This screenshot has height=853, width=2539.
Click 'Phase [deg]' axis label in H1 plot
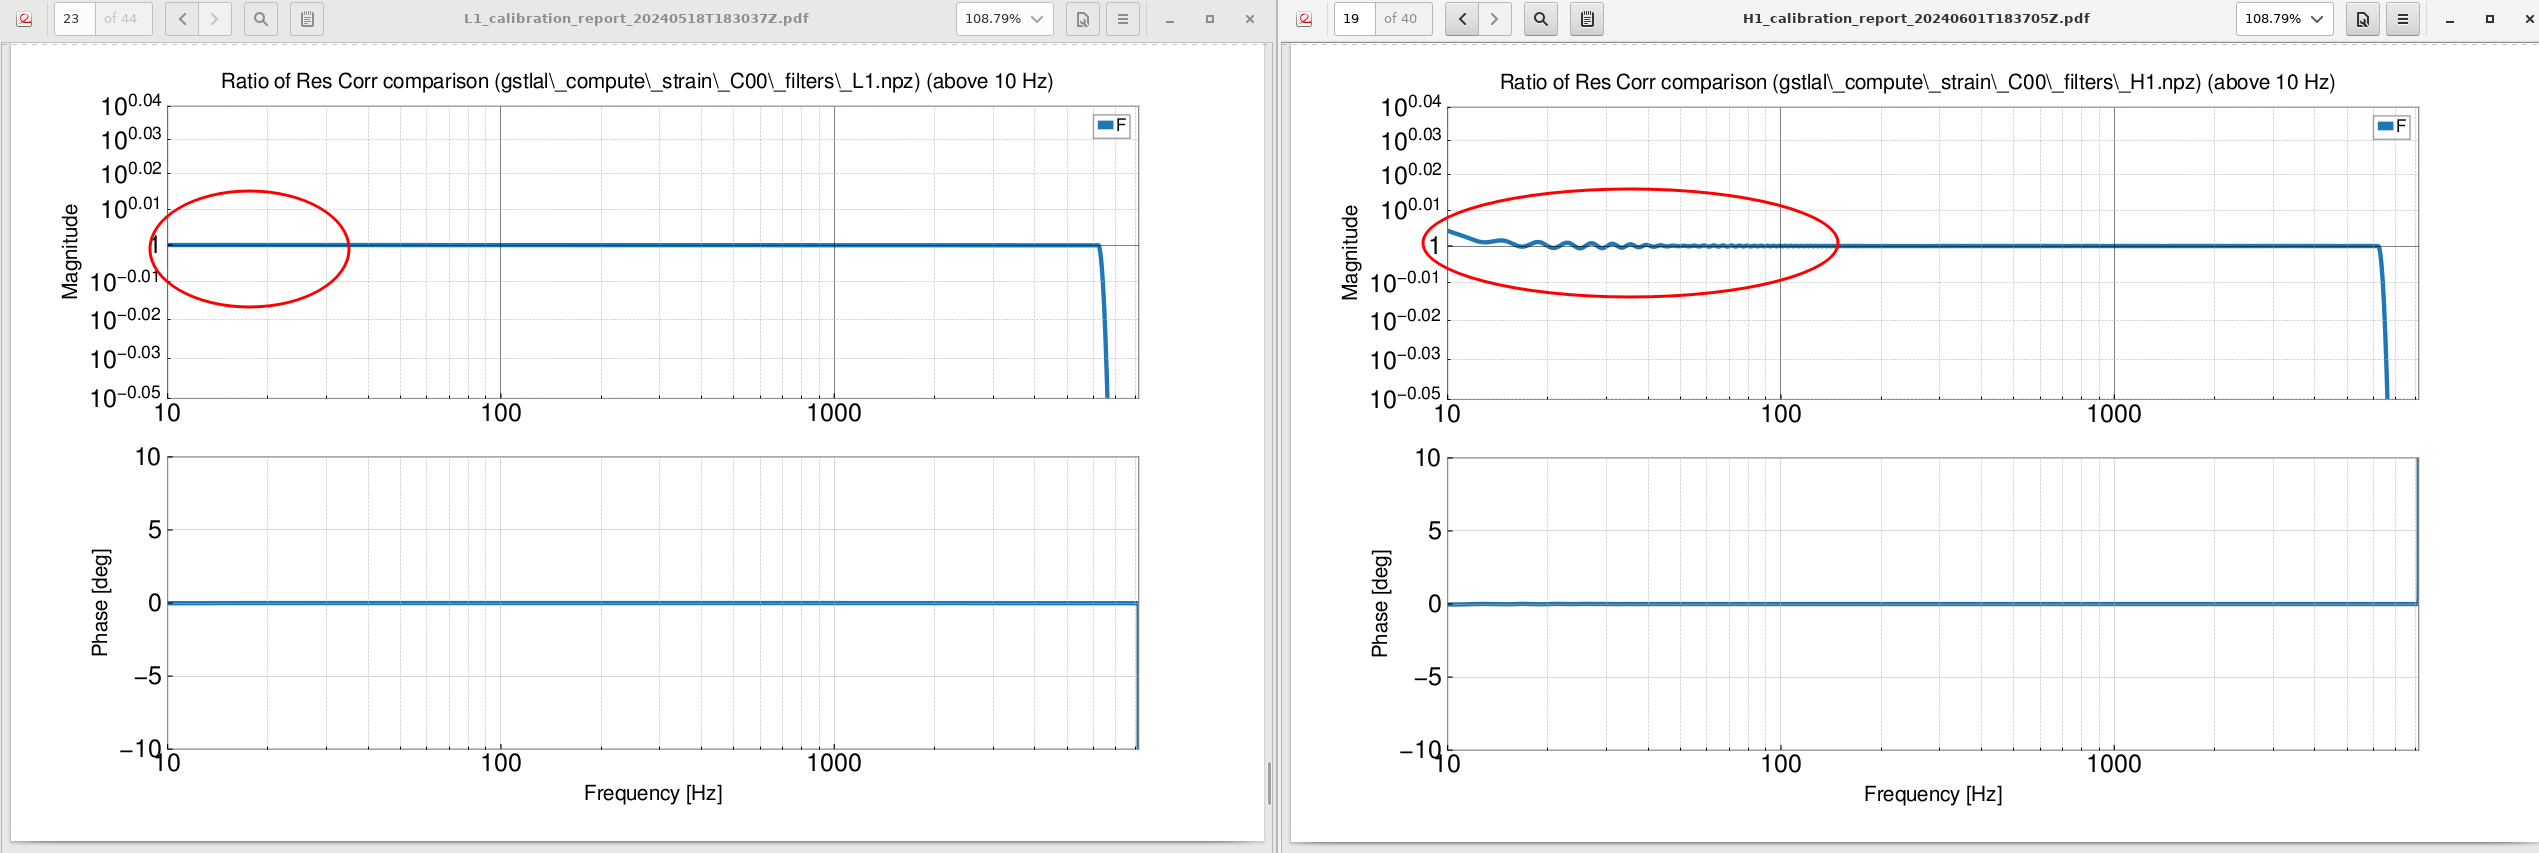1379,603
